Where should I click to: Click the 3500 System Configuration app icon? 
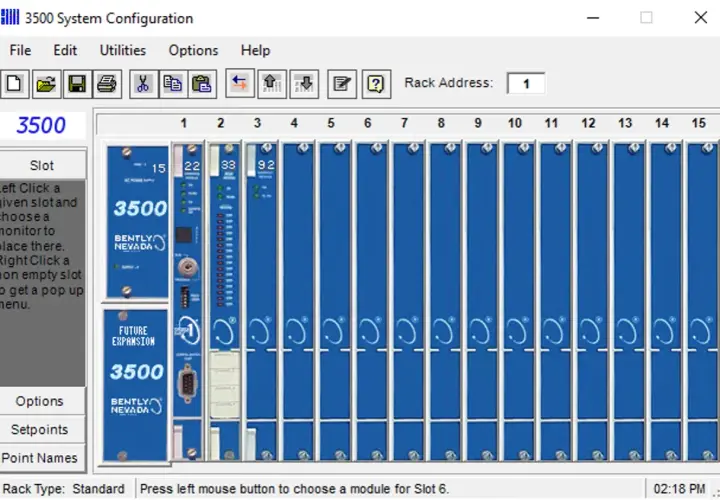pos(10,17)
